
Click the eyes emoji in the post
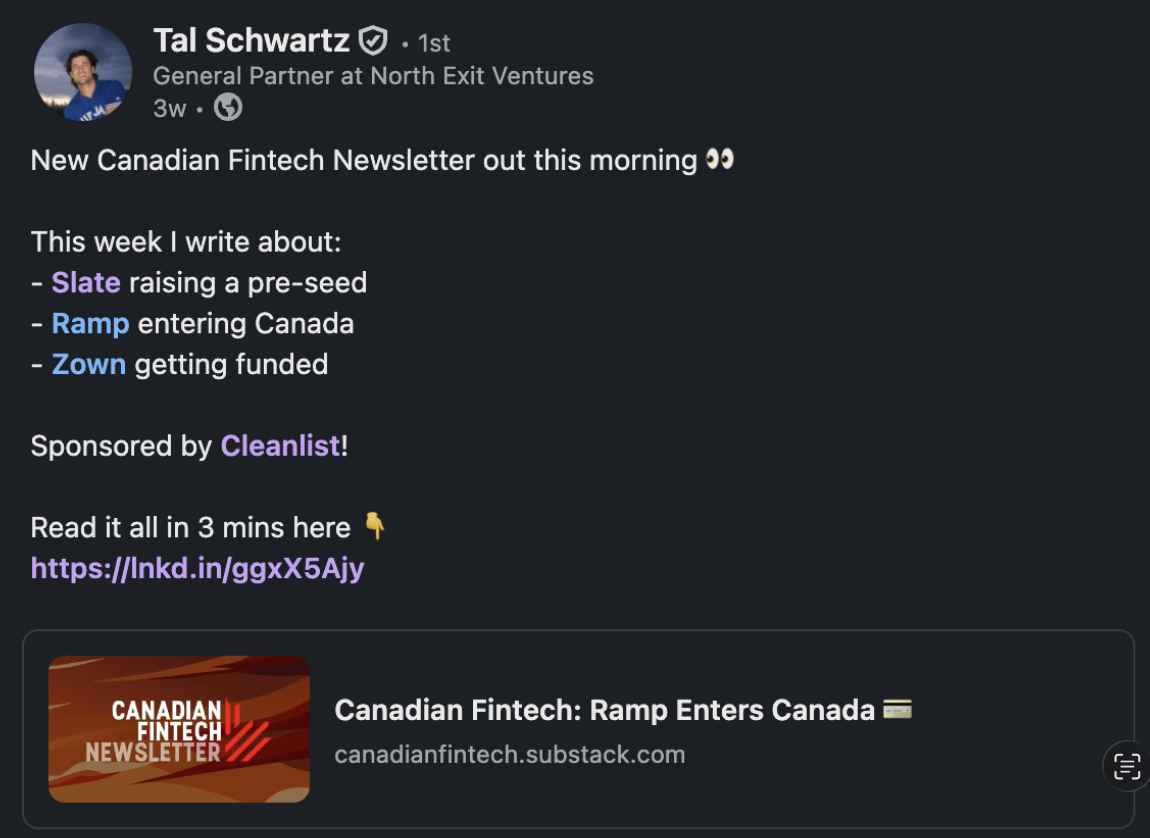click(719, 159)
